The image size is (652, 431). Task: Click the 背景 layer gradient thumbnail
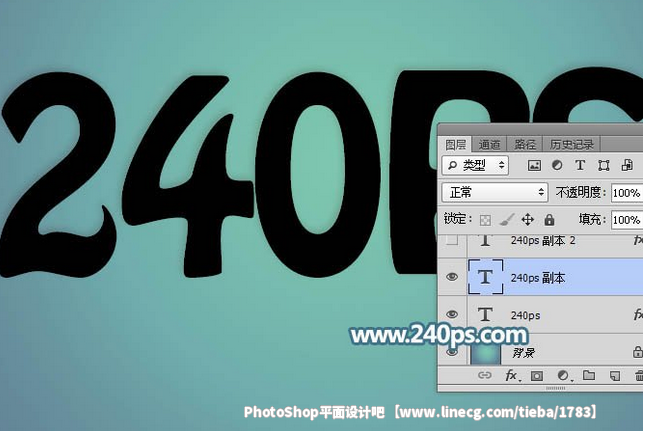(x=486, y=352)
